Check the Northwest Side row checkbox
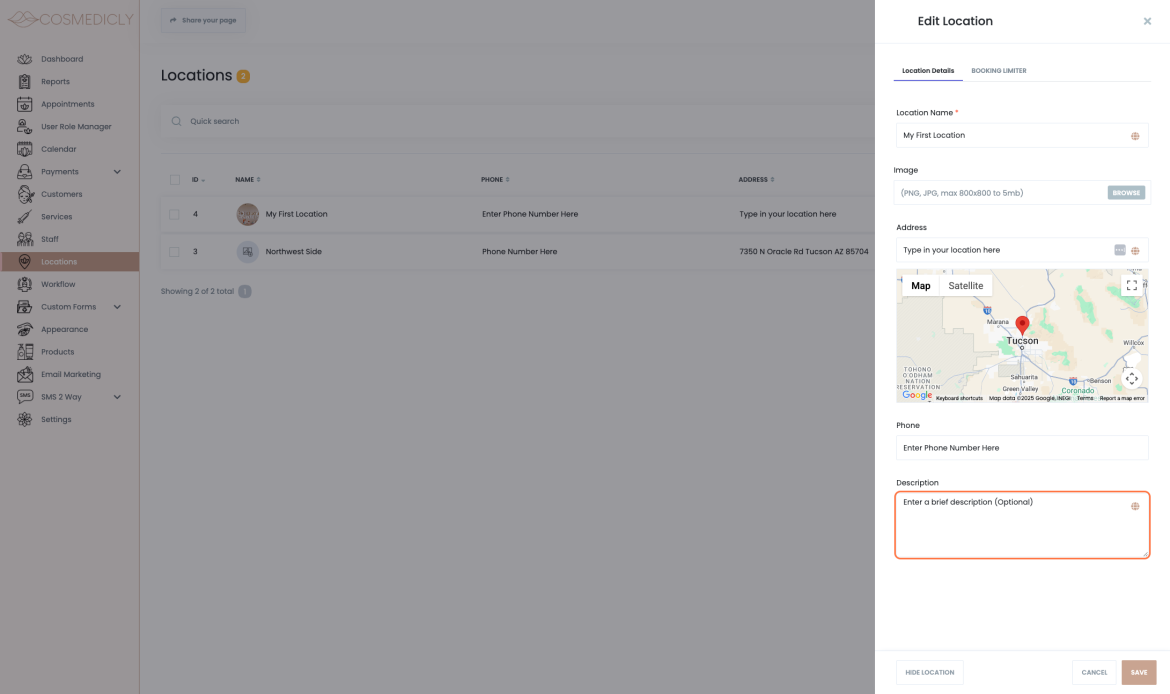Viewport: 1170px width, 694px height. pyautogui.click(x=174, y=251)
